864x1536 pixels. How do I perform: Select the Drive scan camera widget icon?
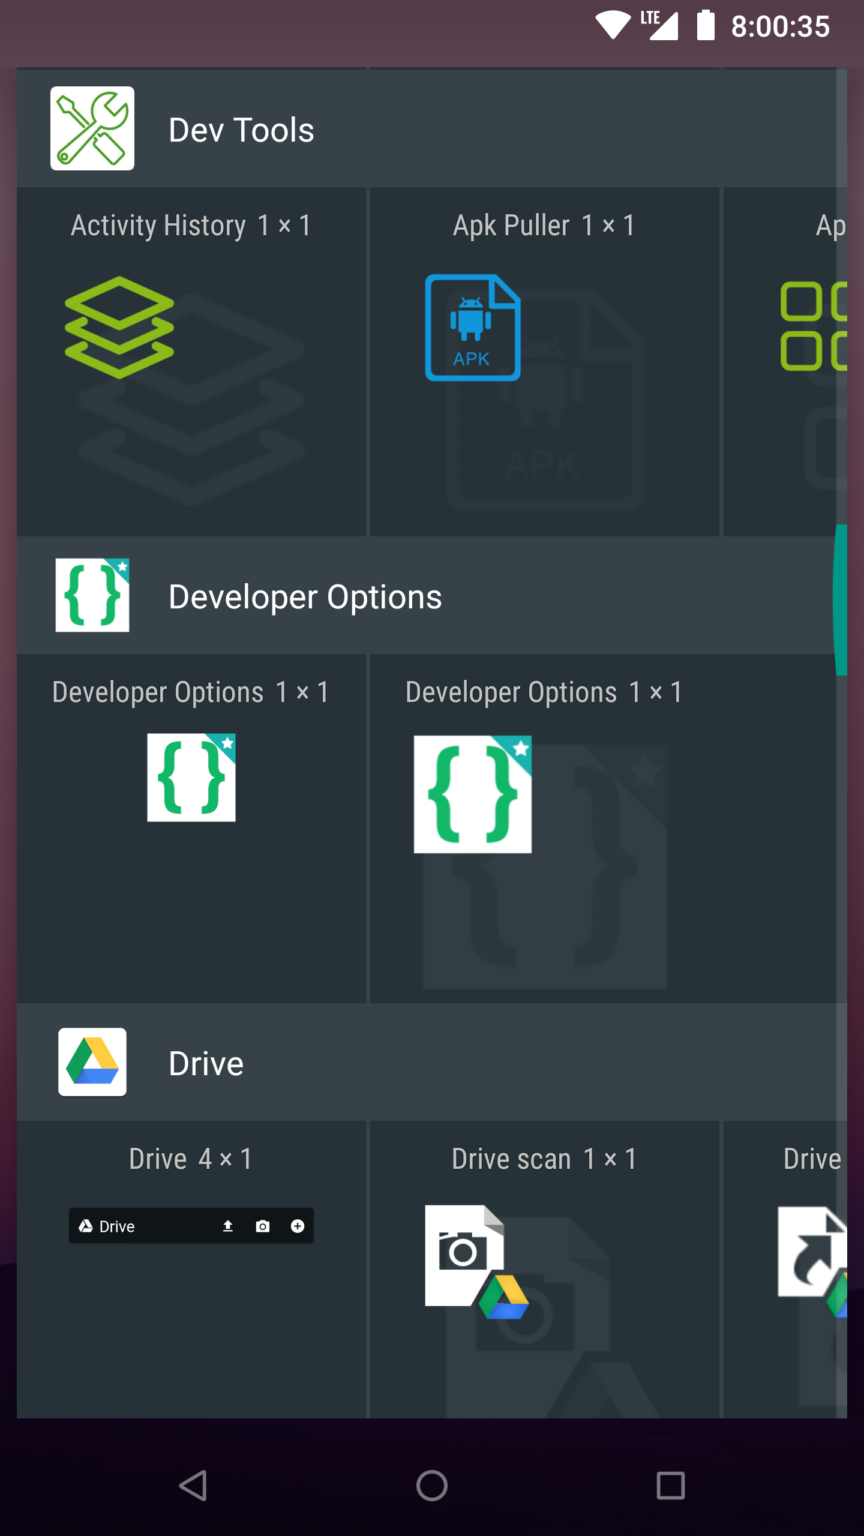[477, 1262]
